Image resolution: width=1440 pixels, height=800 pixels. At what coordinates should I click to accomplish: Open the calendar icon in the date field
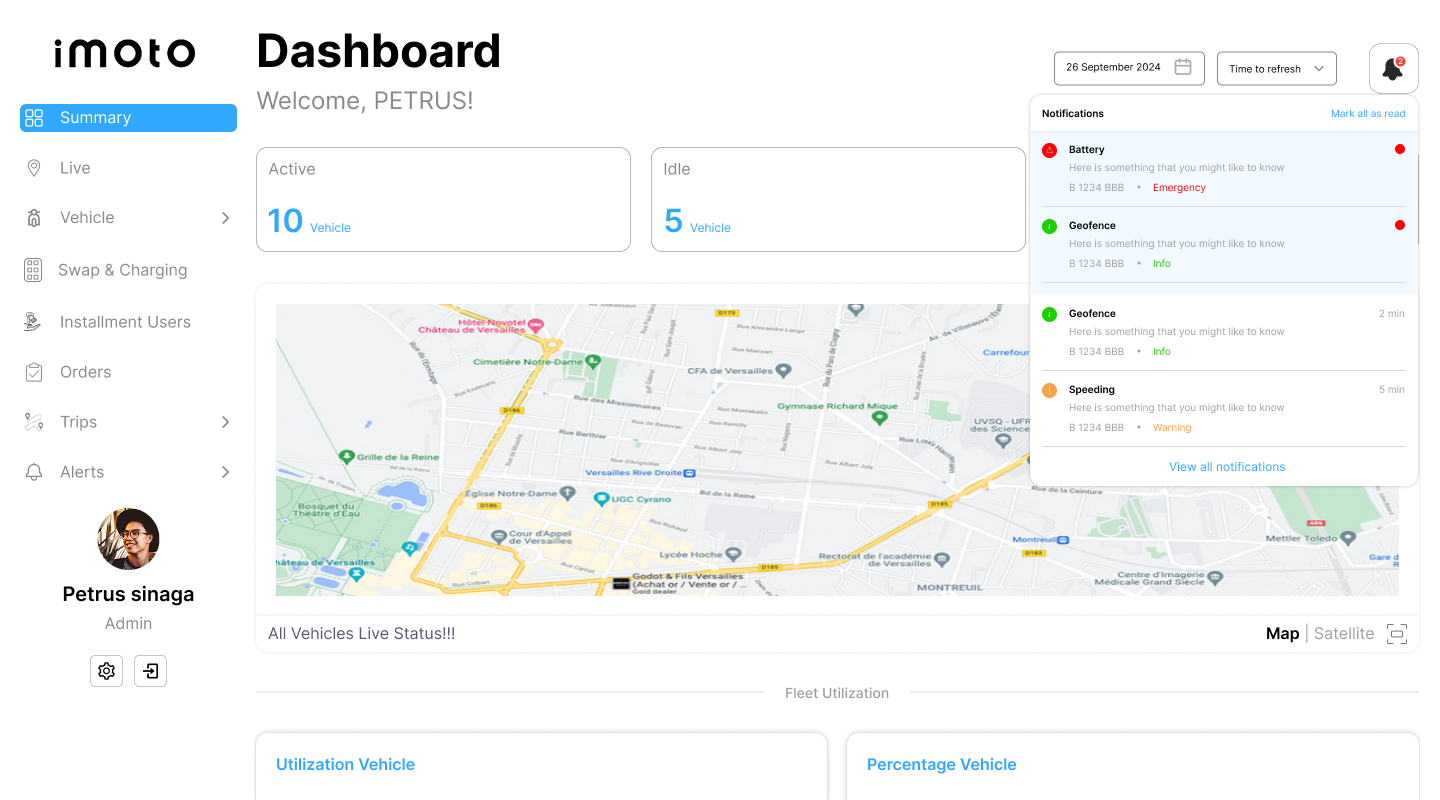pyautogui.click(x=1183, y=68)
